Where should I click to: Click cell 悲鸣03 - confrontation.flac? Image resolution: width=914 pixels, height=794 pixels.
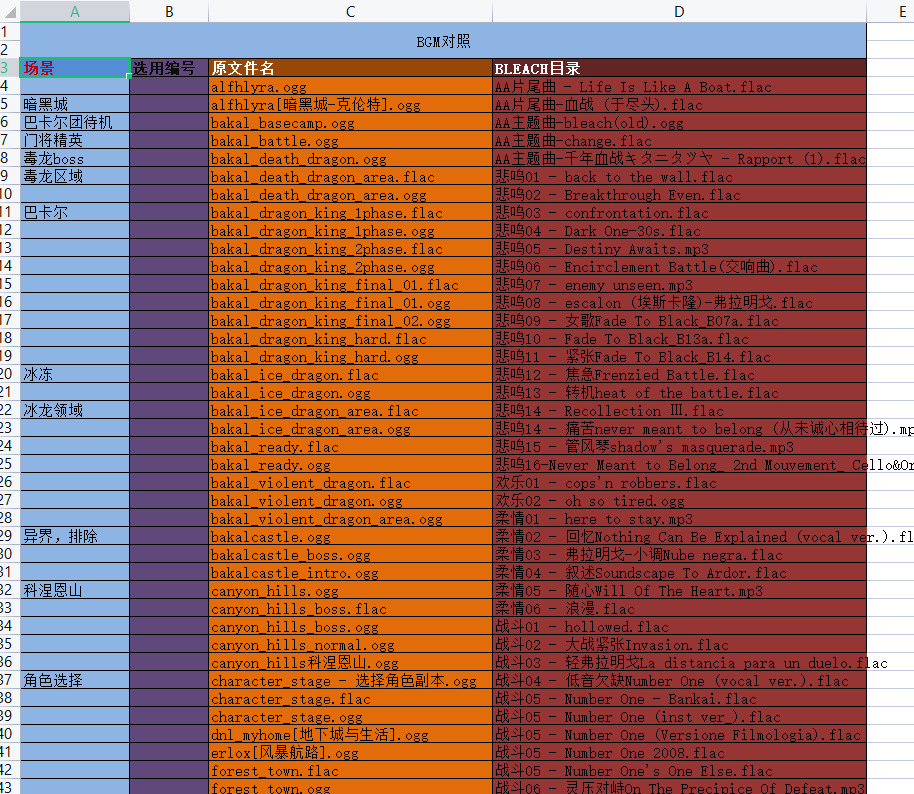pyautogui.click(x=679, y=213)
